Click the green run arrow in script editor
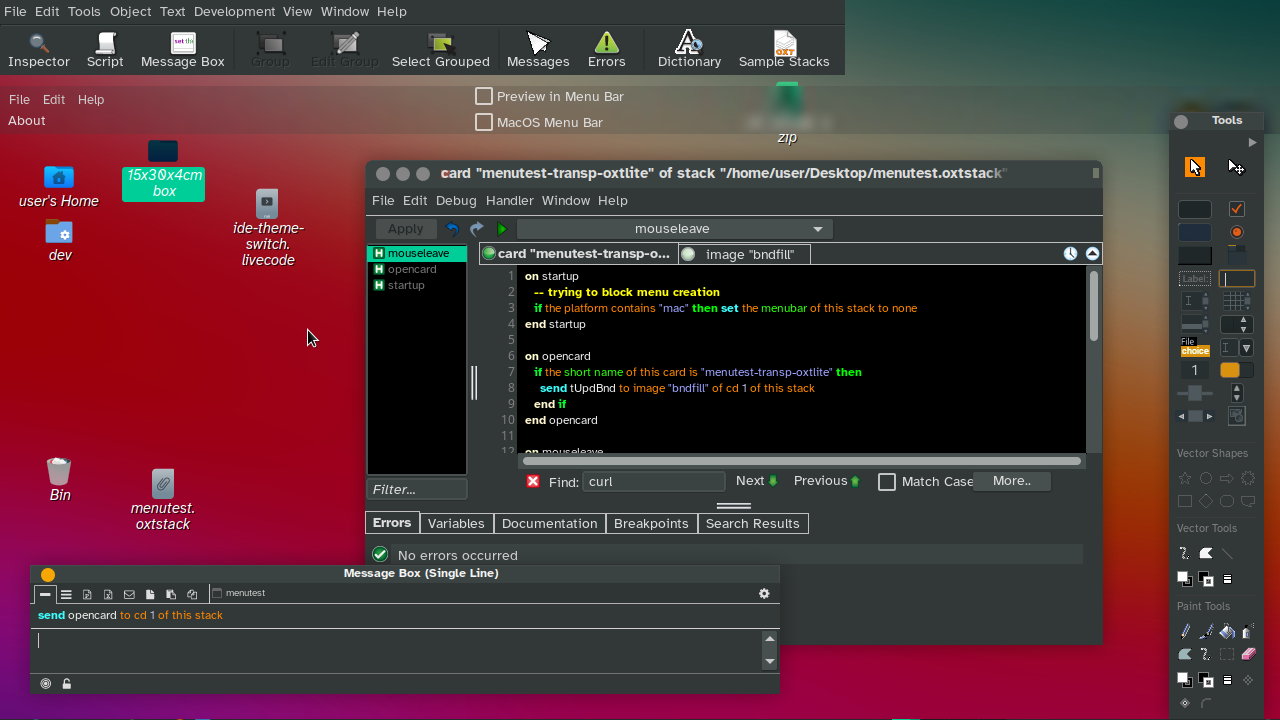 click(x=502, y=229)
